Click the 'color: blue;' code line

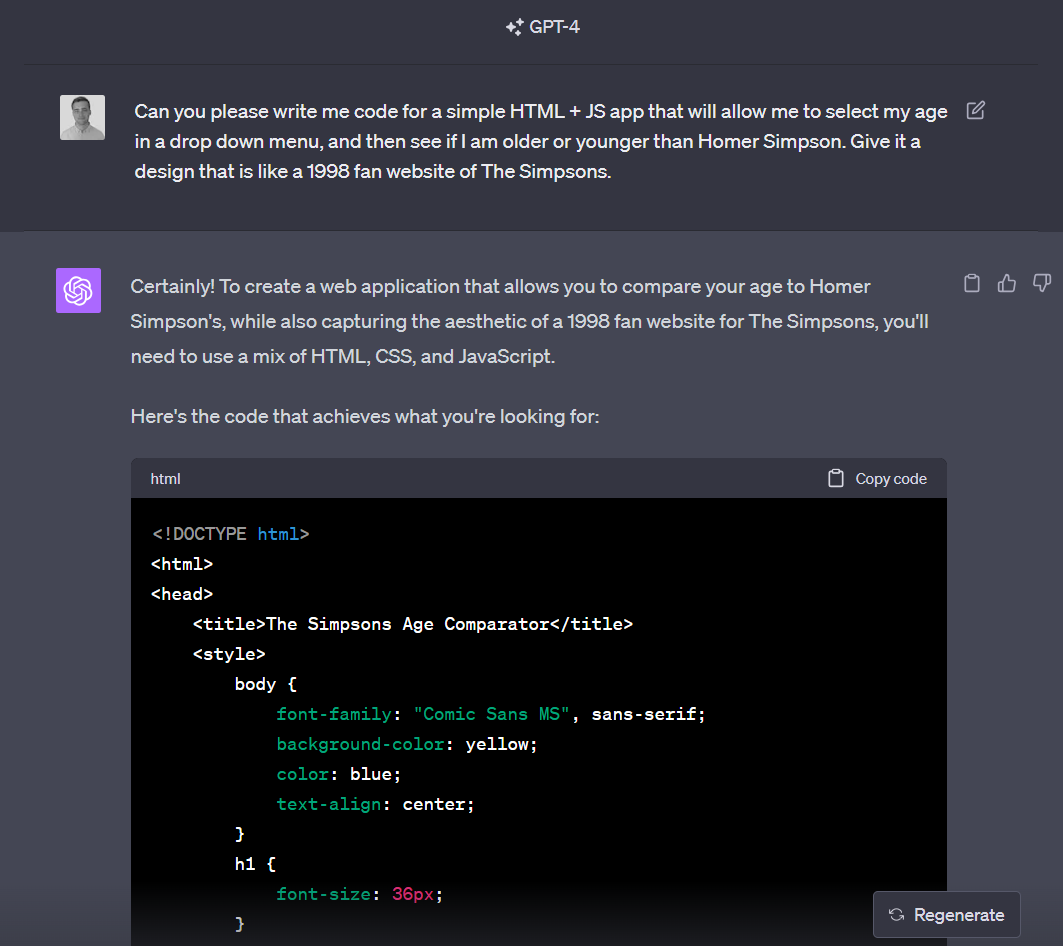pyautogui.click(x=339, y=774)
